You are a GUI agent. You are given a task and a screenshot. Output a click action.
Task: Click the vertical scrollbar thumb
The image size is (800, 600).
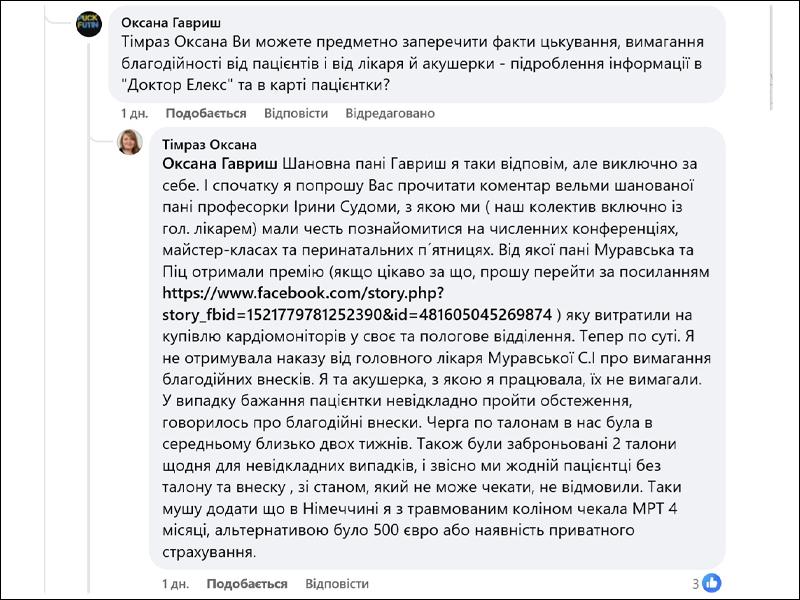coord(771,57)
